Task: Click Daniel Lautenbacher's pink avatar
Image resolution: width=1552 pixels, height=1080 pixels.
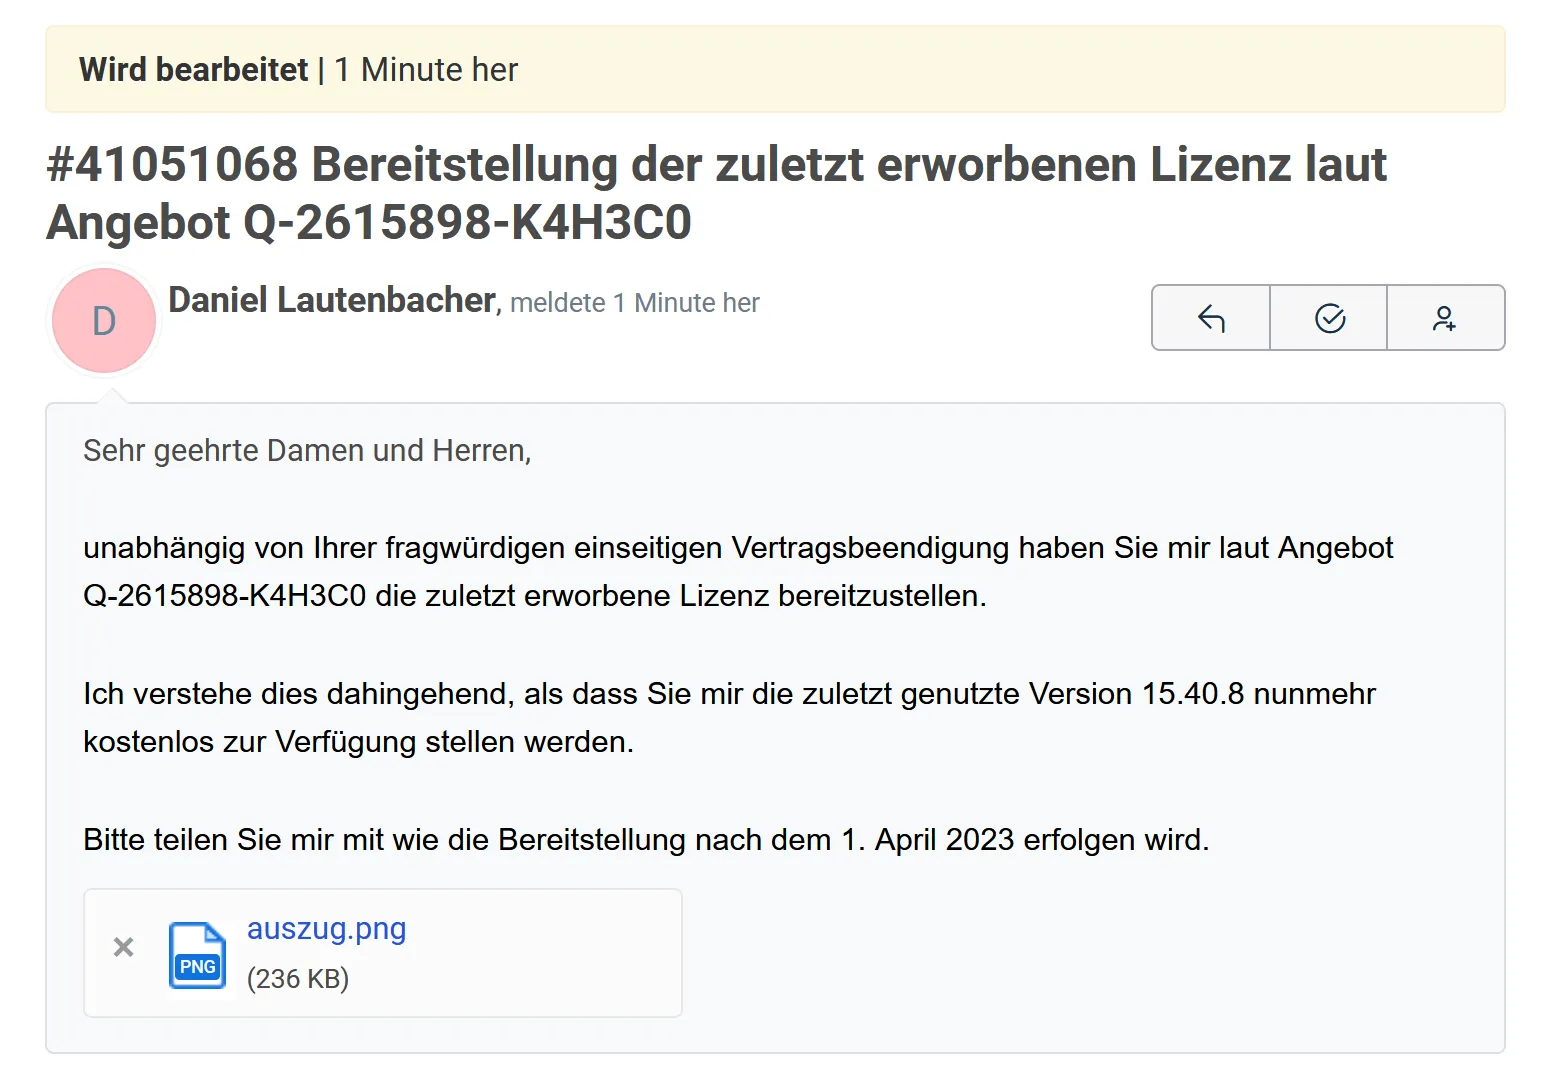Action: [x=103, y=320]
